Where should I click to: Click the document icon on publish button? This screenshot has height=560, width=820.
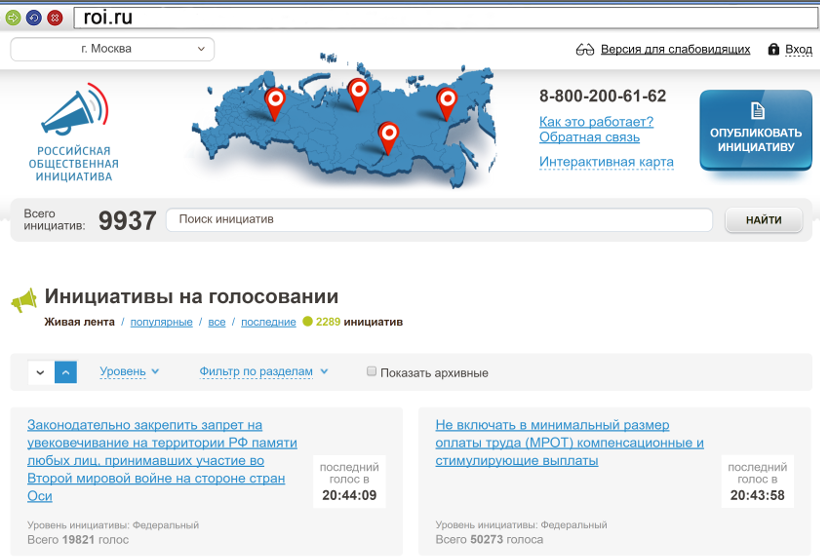(757, 110)
